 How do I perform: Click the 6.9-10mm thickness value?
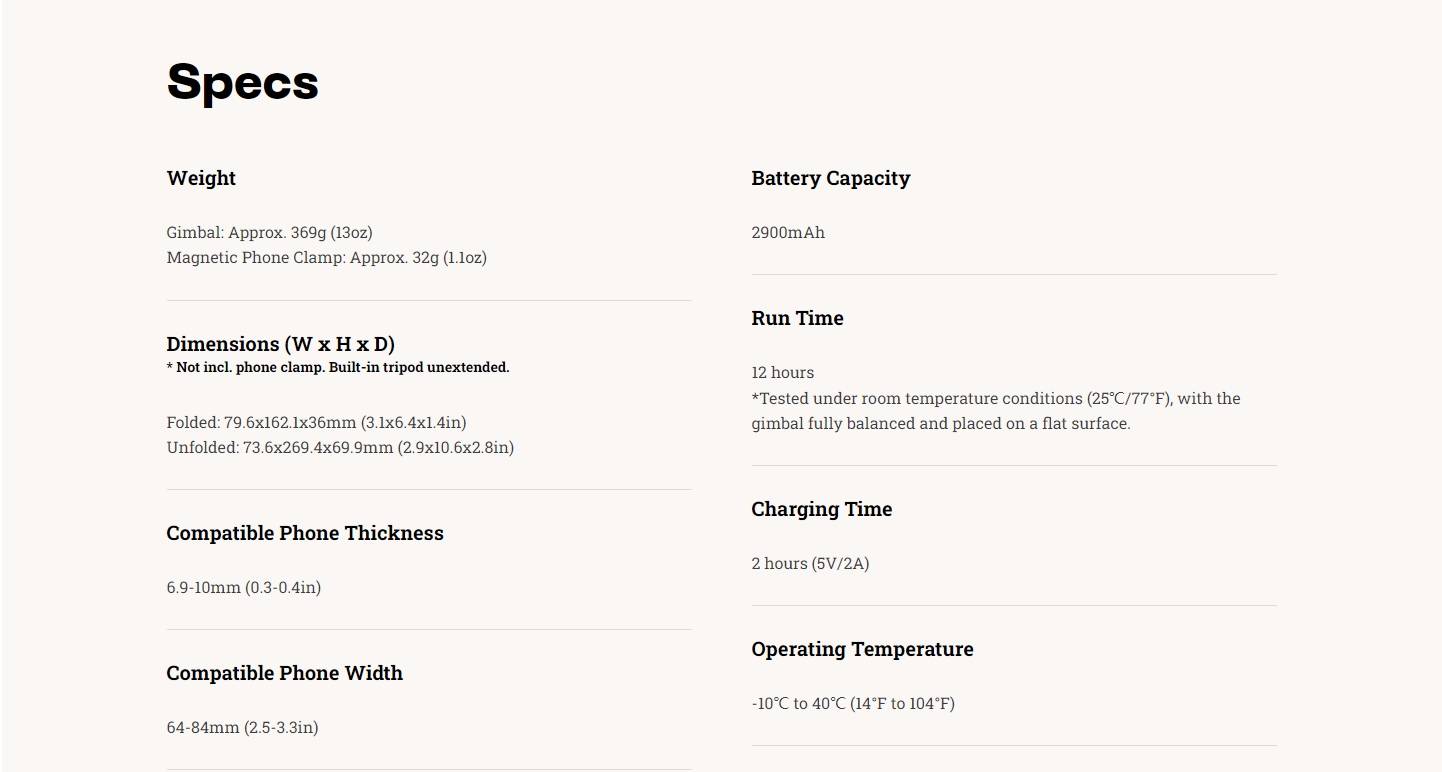[x=243, y=587]
